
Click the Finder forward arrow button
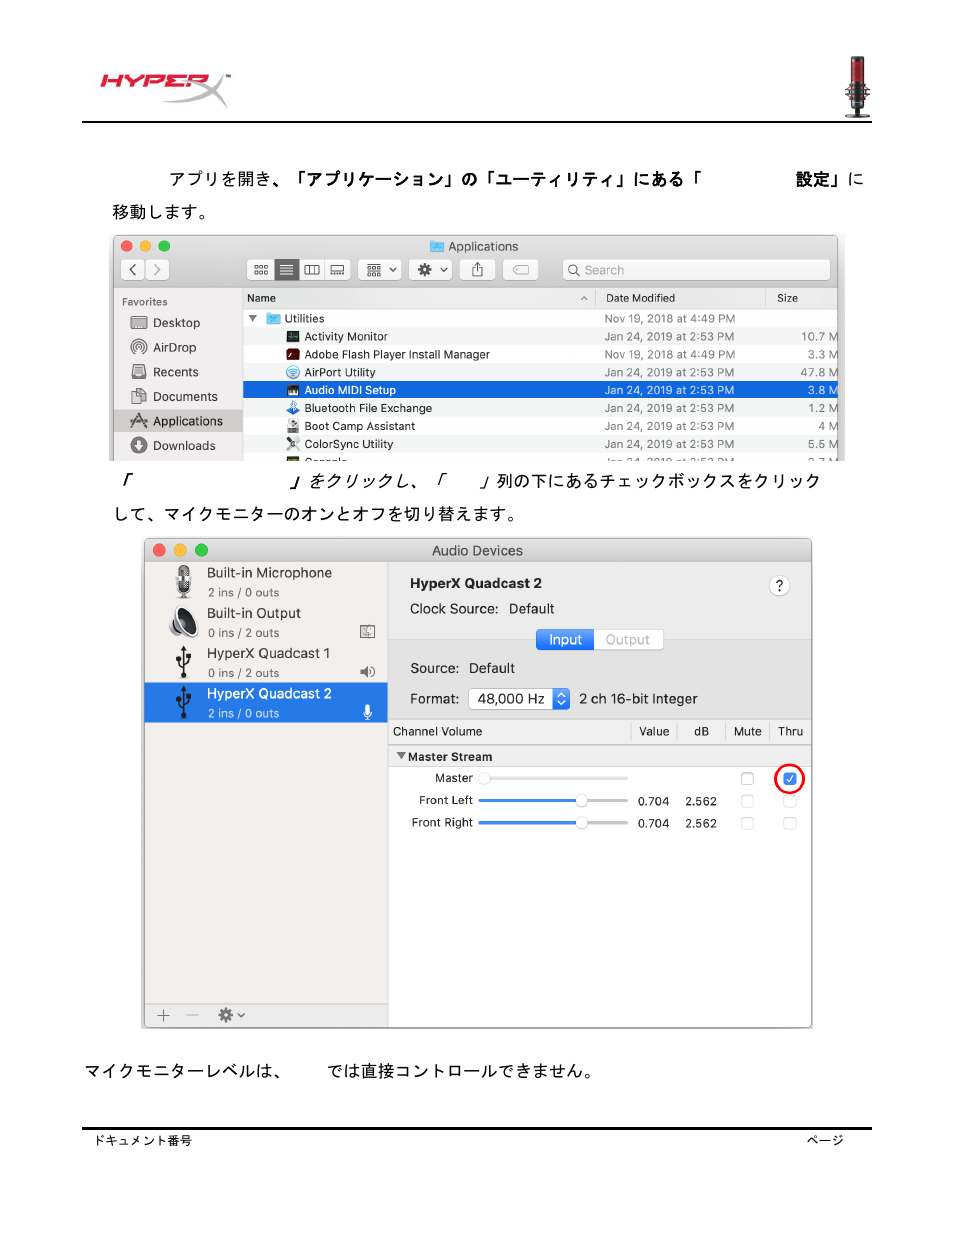157,270
